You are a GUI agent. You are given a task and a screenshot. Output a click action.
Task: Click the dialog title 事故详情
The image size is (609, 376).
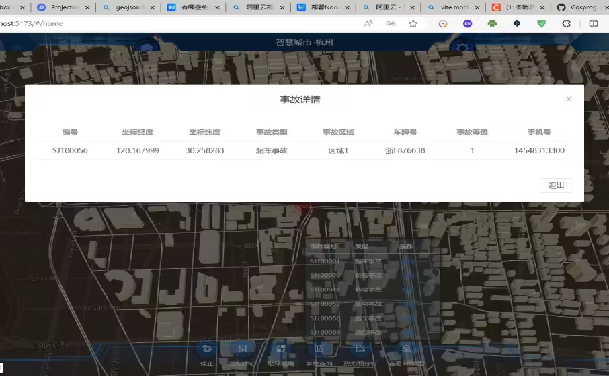point(300,99)
